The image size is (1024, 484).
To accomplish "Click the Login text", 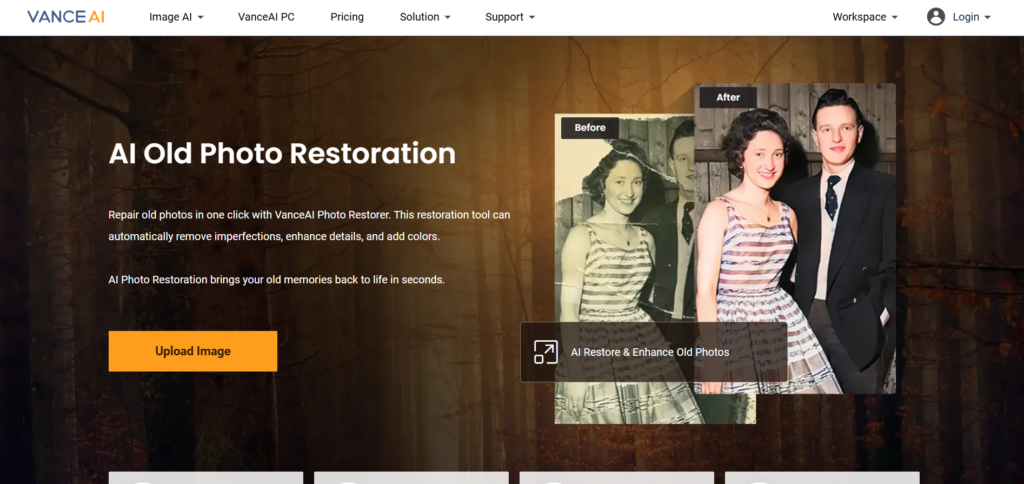I will [966, 17].
